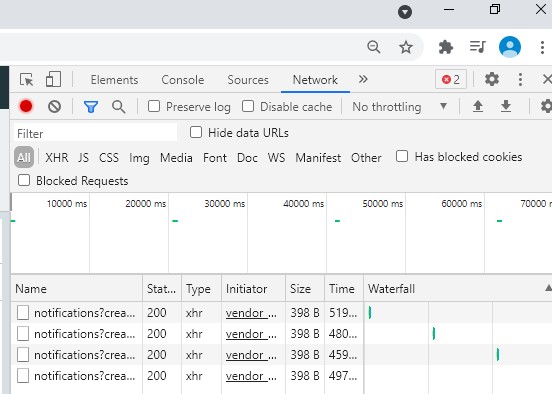
Task: Check the Disable cache checkbox
Action: [x=248, y=106]
